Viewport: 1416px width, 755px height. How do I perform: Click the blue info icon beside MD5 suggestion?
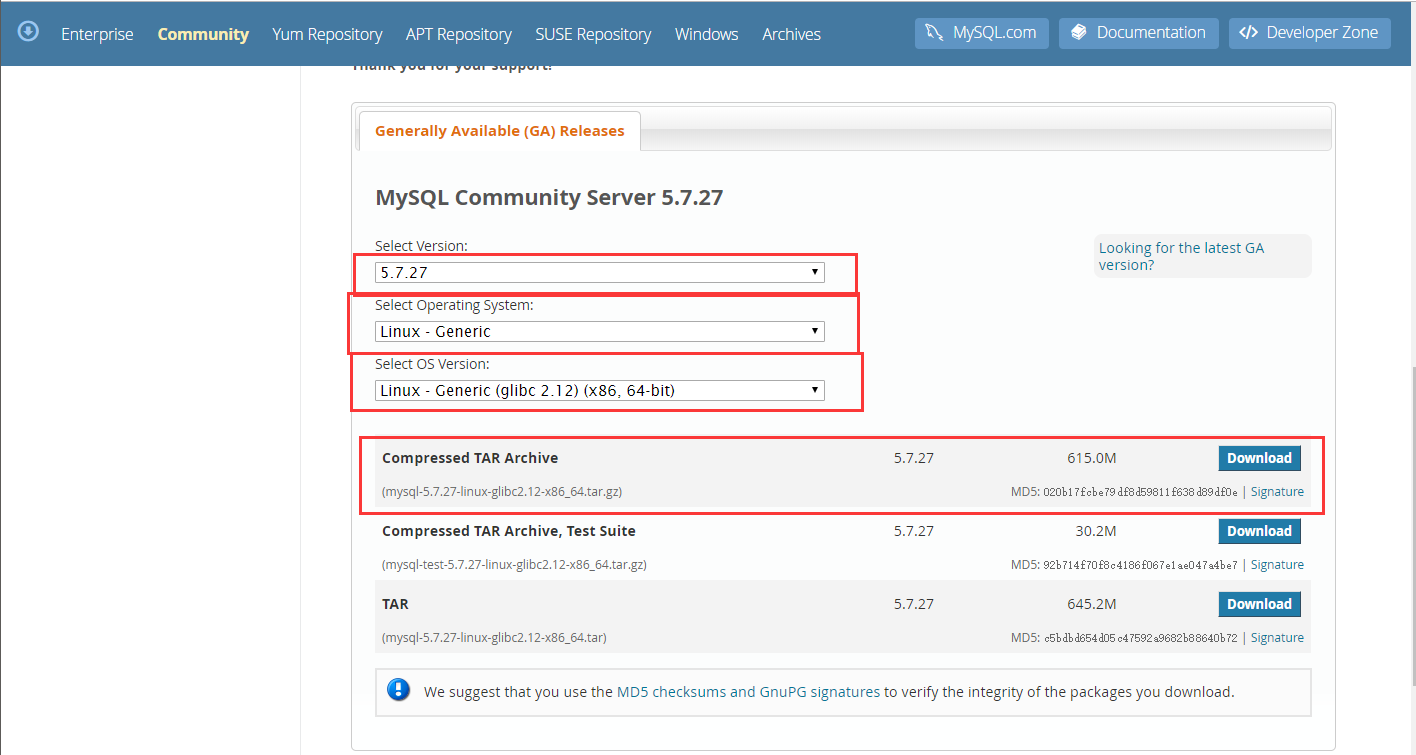[x=399, y=690]
